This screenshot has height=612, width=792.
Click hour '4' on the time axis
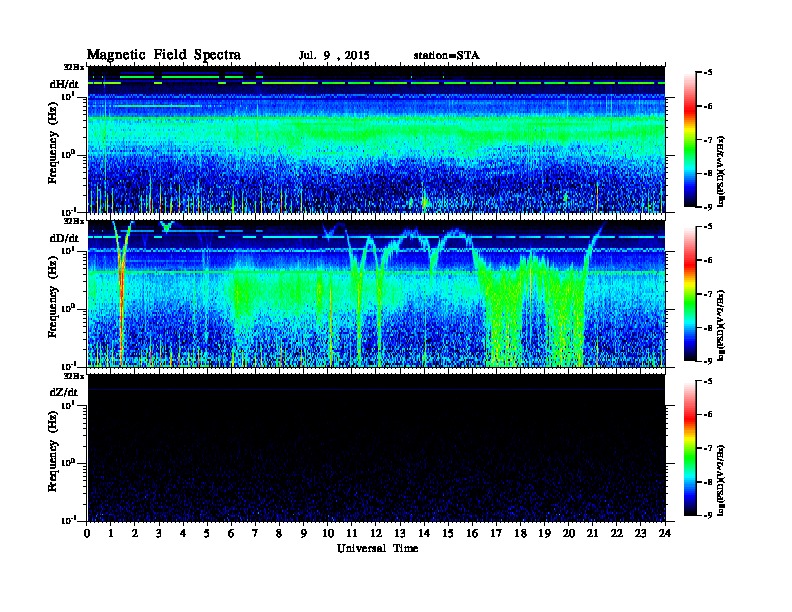184,534
